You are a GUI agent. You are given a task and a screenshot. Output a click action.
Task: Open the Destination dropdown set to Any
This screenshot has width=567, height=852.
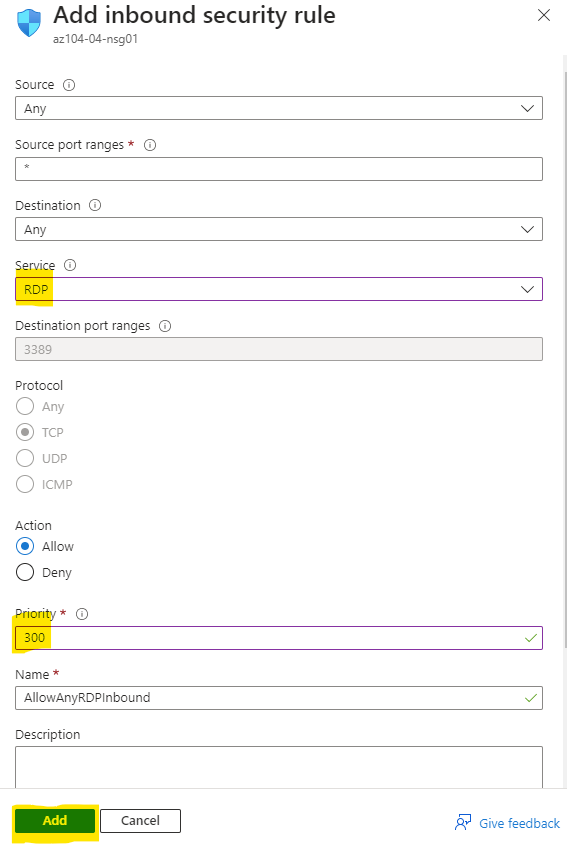(279, 229)
